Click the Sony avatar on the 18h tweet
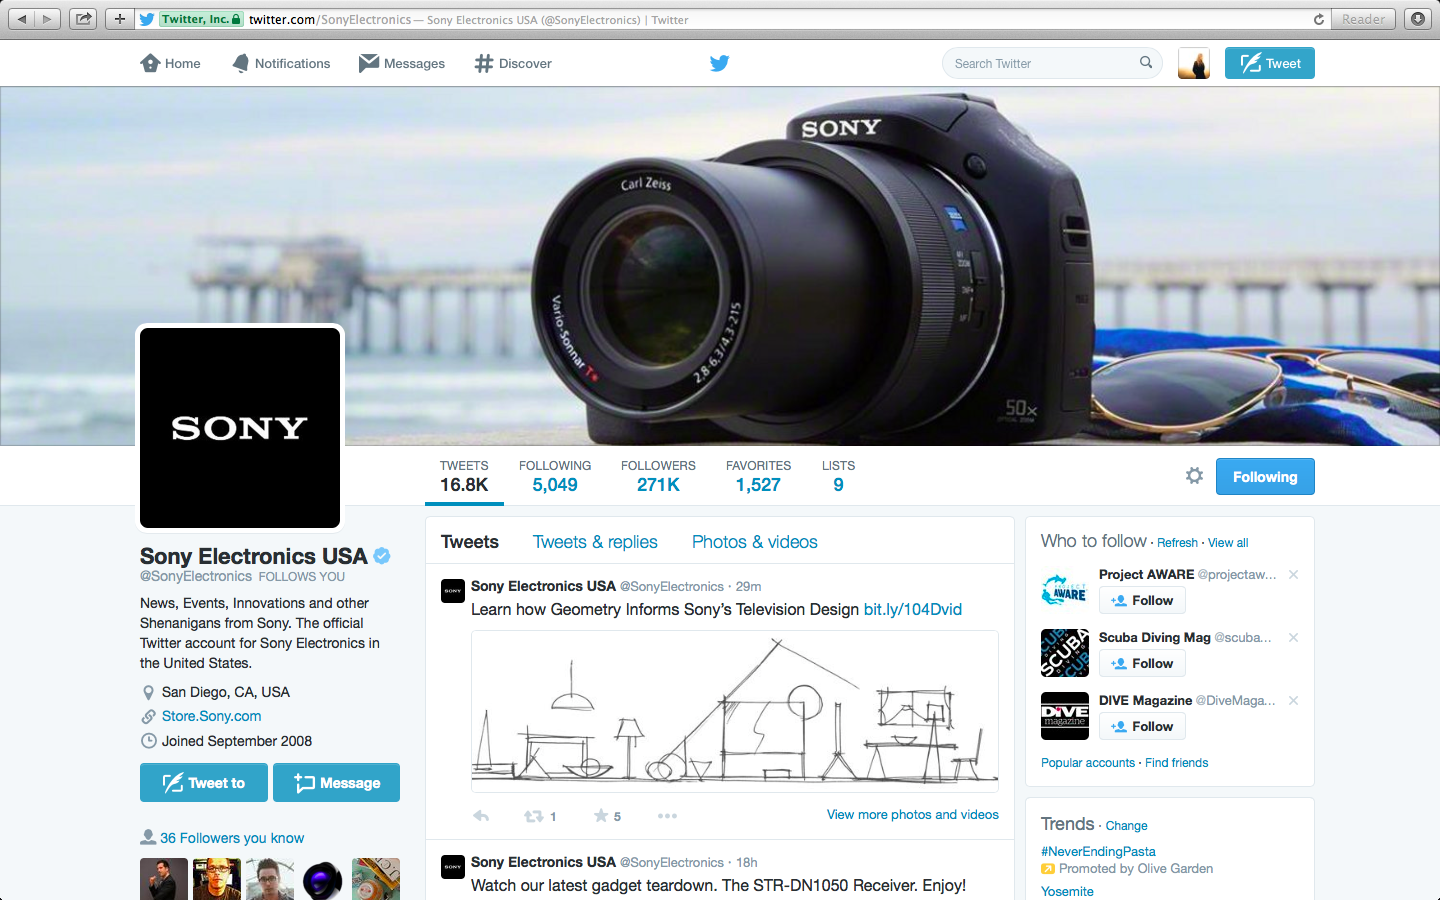This screenshot has width=1440, height=900. click(x=453, y=867)
